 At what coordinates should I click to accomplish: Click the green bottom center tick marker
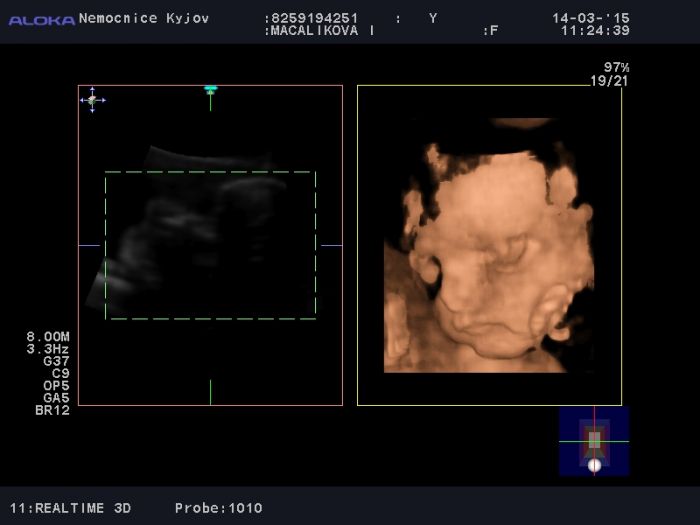tap(210, 392)
